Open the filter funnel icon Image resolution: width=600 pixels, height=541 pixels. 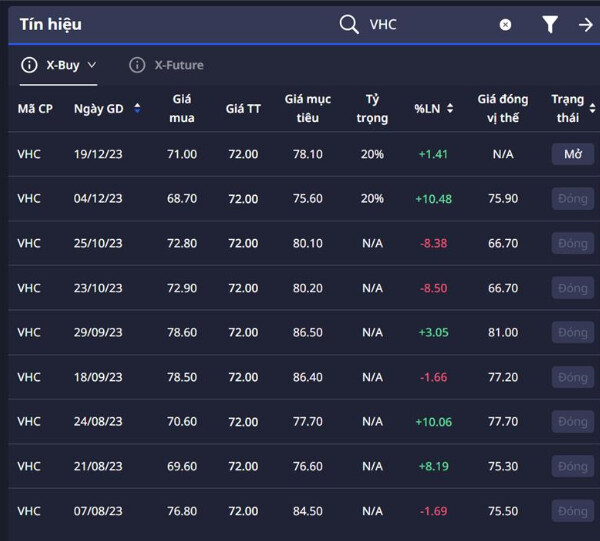click(550, 24)
